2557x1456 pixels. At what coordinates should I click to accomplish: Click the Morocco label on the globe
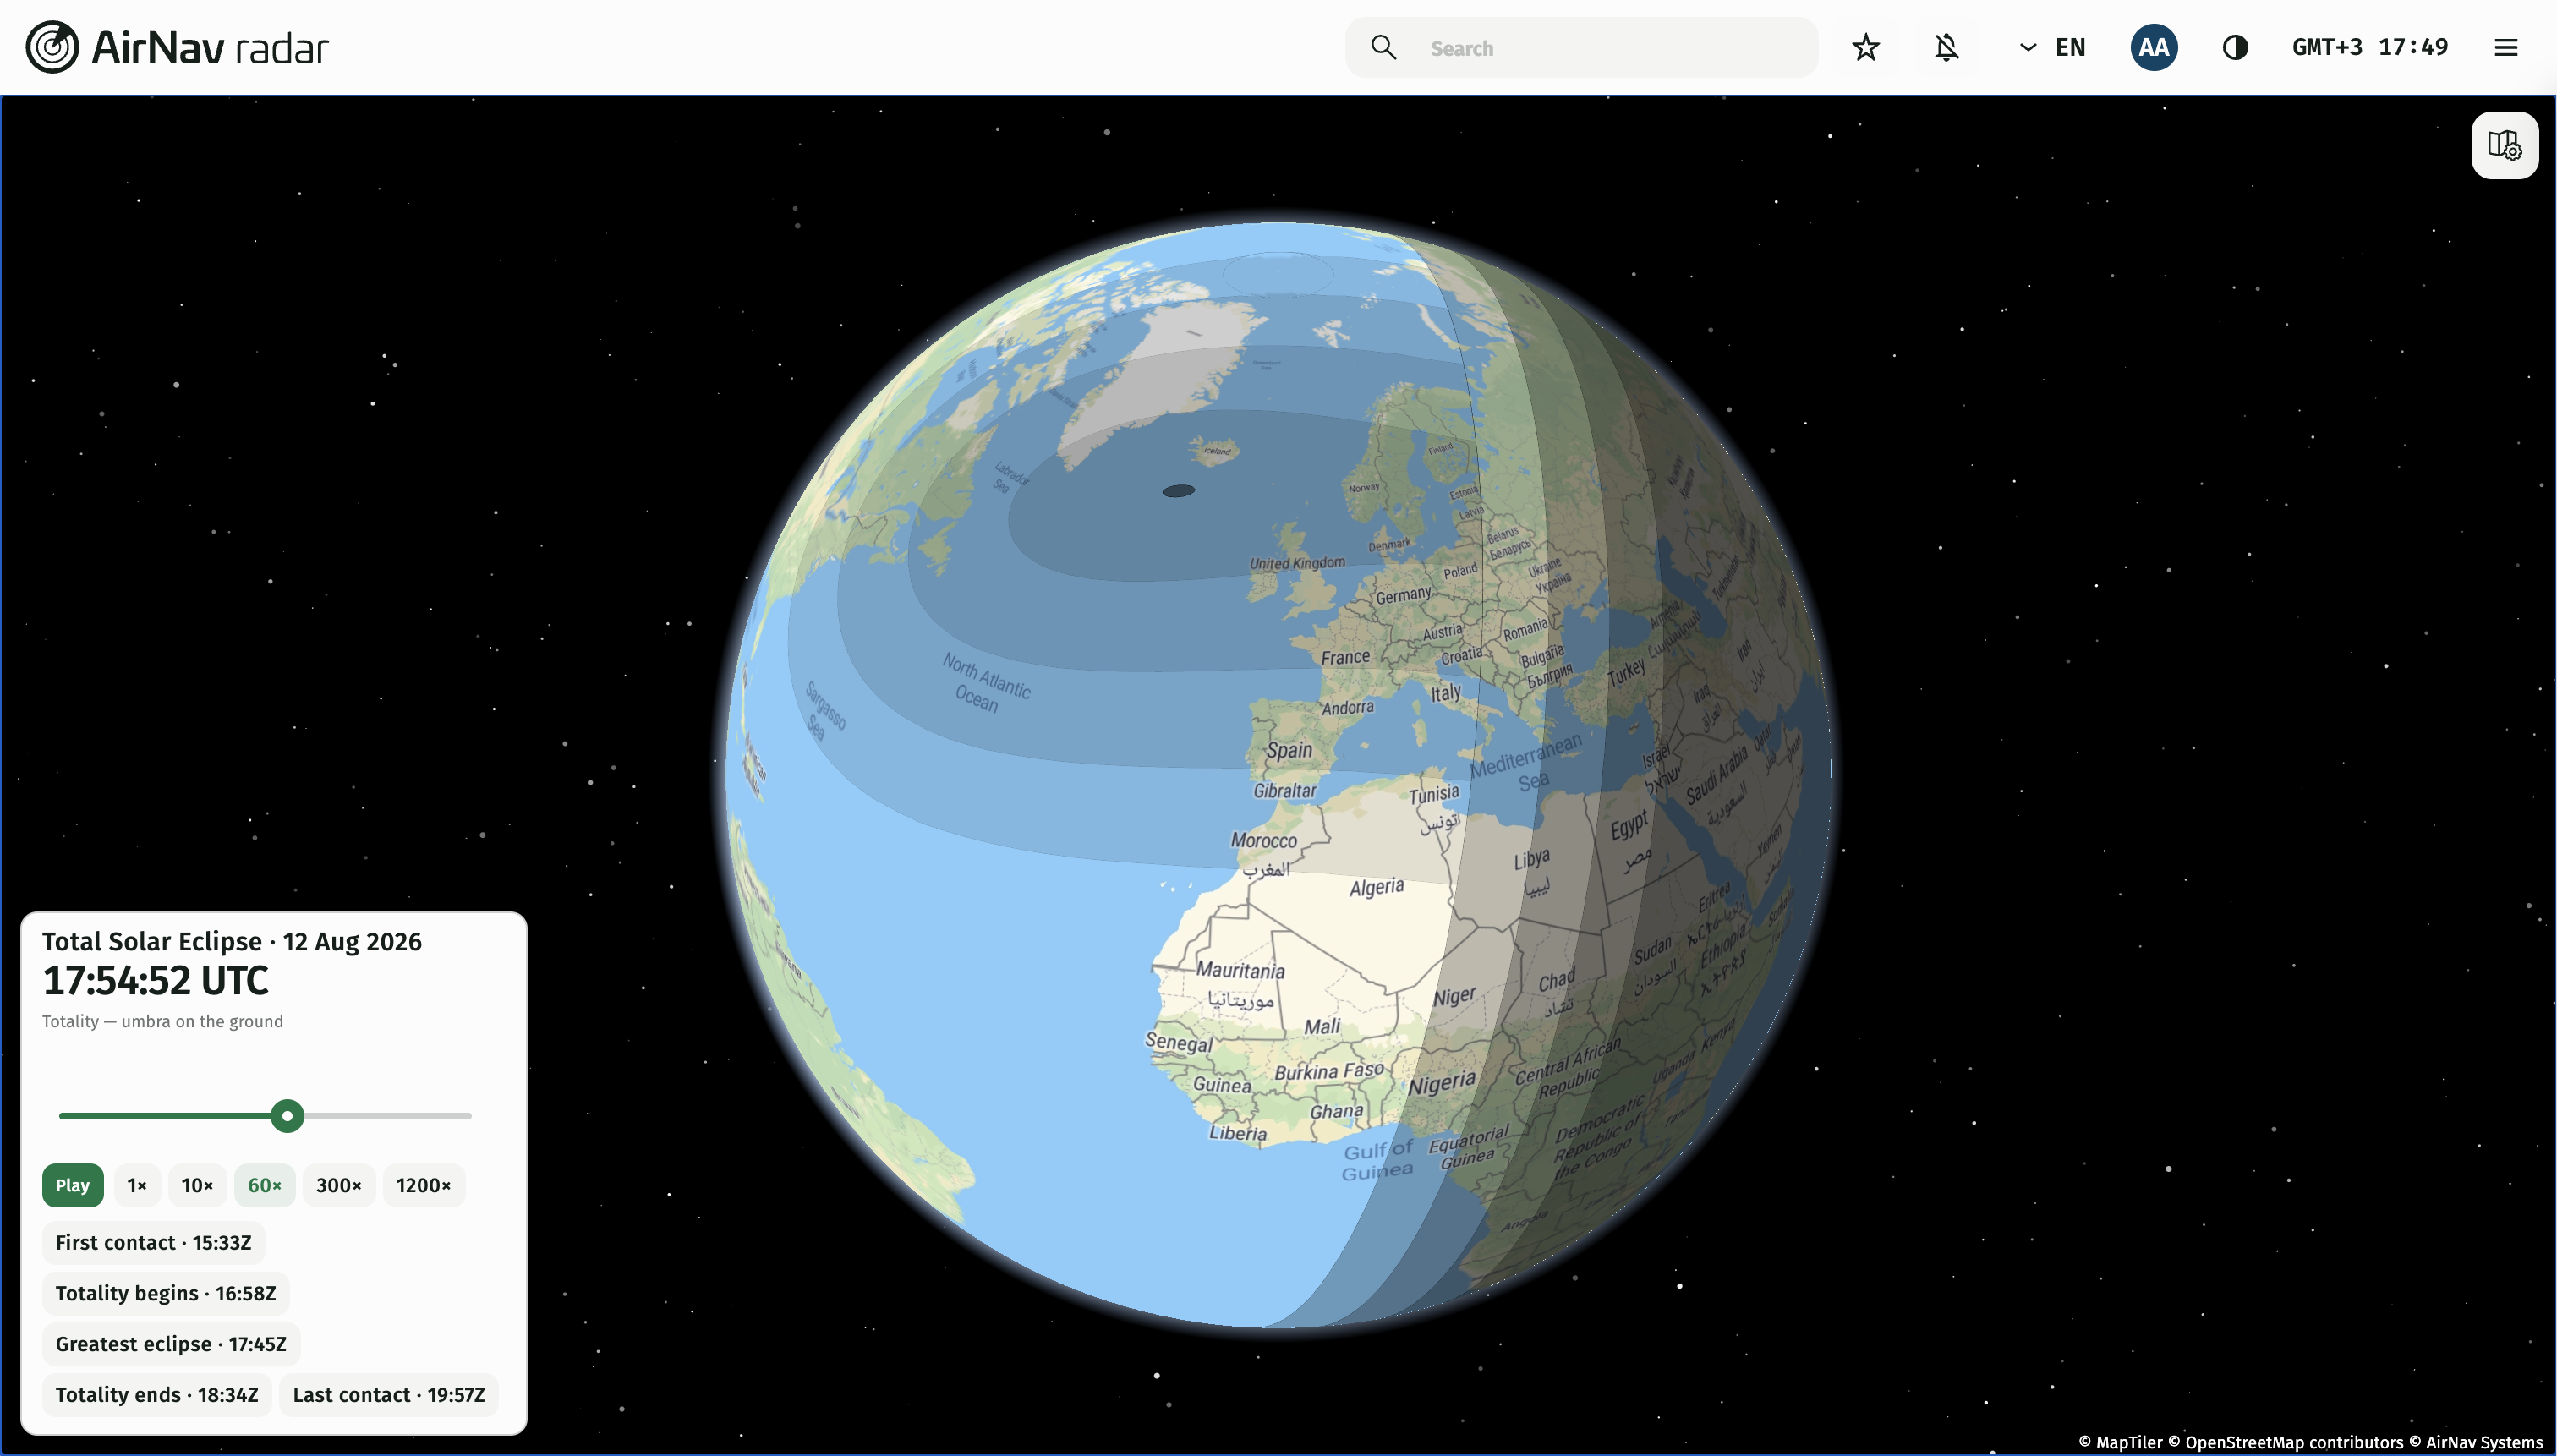coord(1264,840)
